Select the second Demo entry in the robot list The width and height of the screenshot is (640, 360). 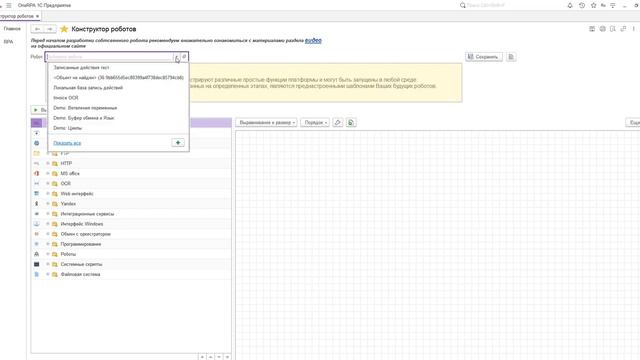(118, 118)
